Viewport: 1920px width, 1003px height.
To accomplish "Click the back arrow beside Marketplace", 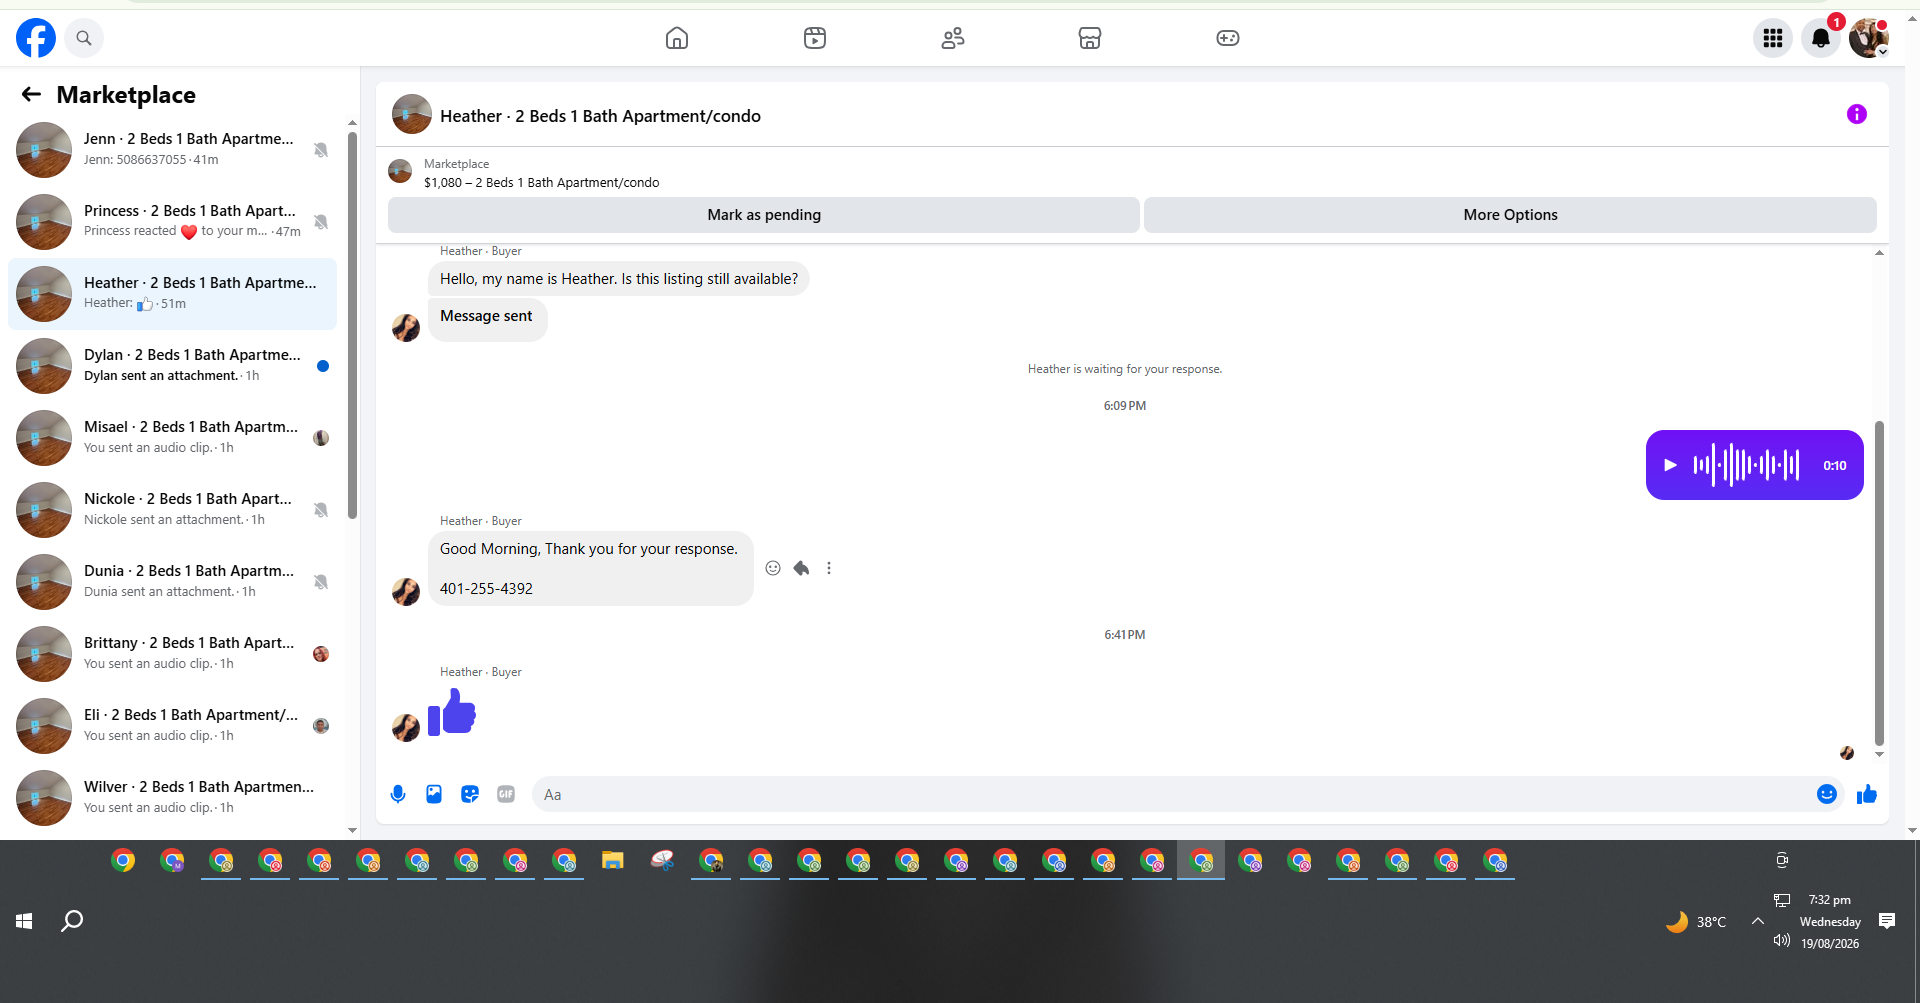I will tap(31, 94).
